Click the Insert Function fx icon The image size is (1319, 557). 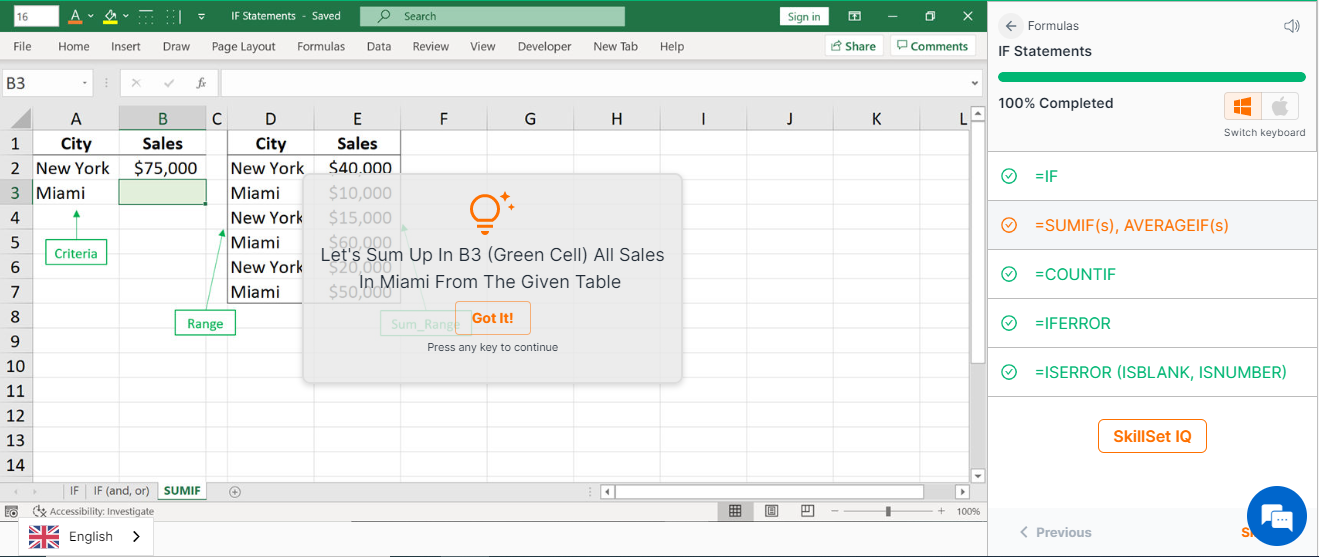click(201, 83)
